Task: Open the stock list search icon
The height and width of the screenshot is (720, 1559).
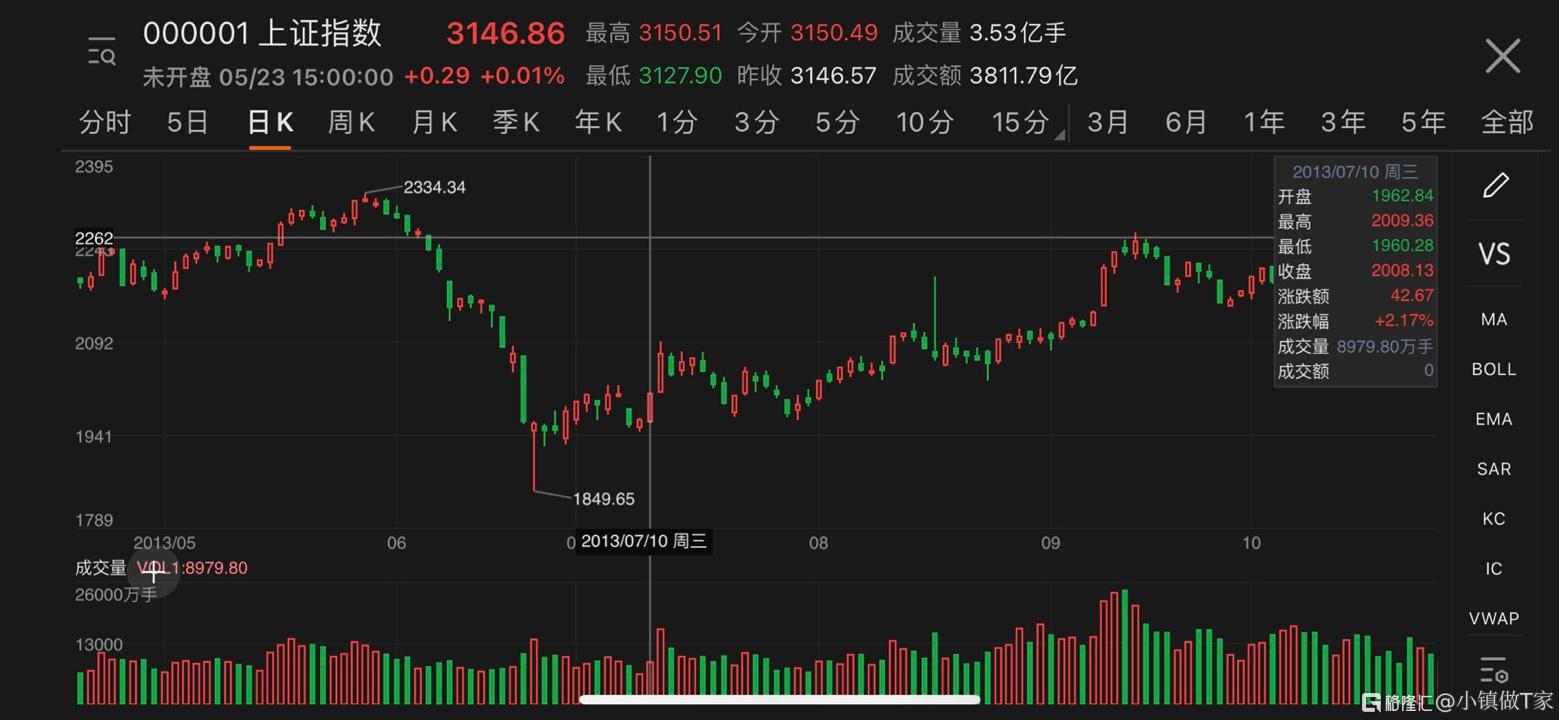Action: (102, 51)
